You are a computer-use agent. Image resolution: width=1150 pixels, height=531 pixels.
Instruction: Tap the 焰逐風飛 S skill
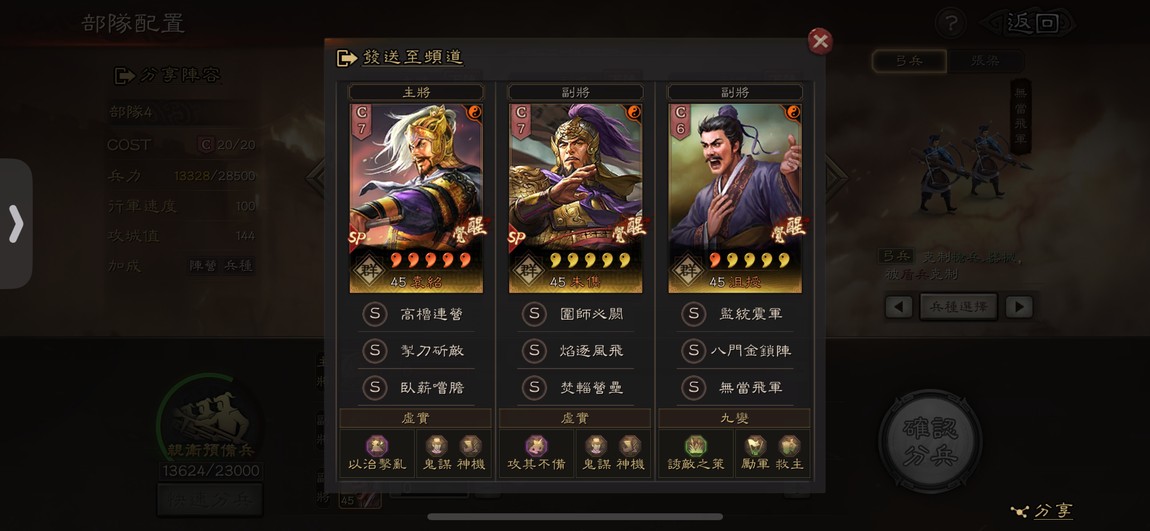tap(576, 351)
